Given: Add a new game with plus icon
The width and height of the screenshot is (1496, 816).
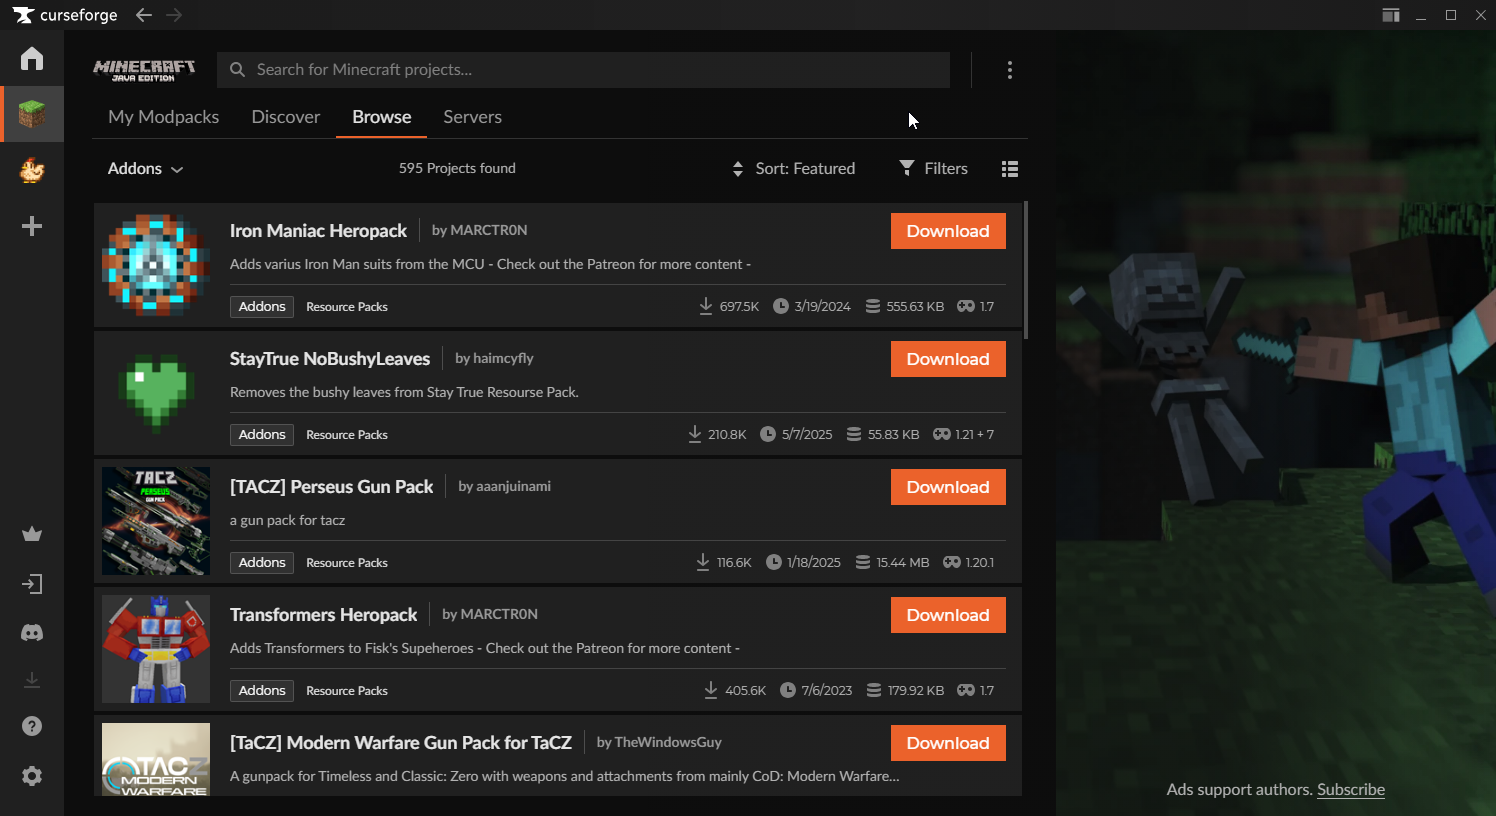Looking at the screenshot, I should 32,226.
